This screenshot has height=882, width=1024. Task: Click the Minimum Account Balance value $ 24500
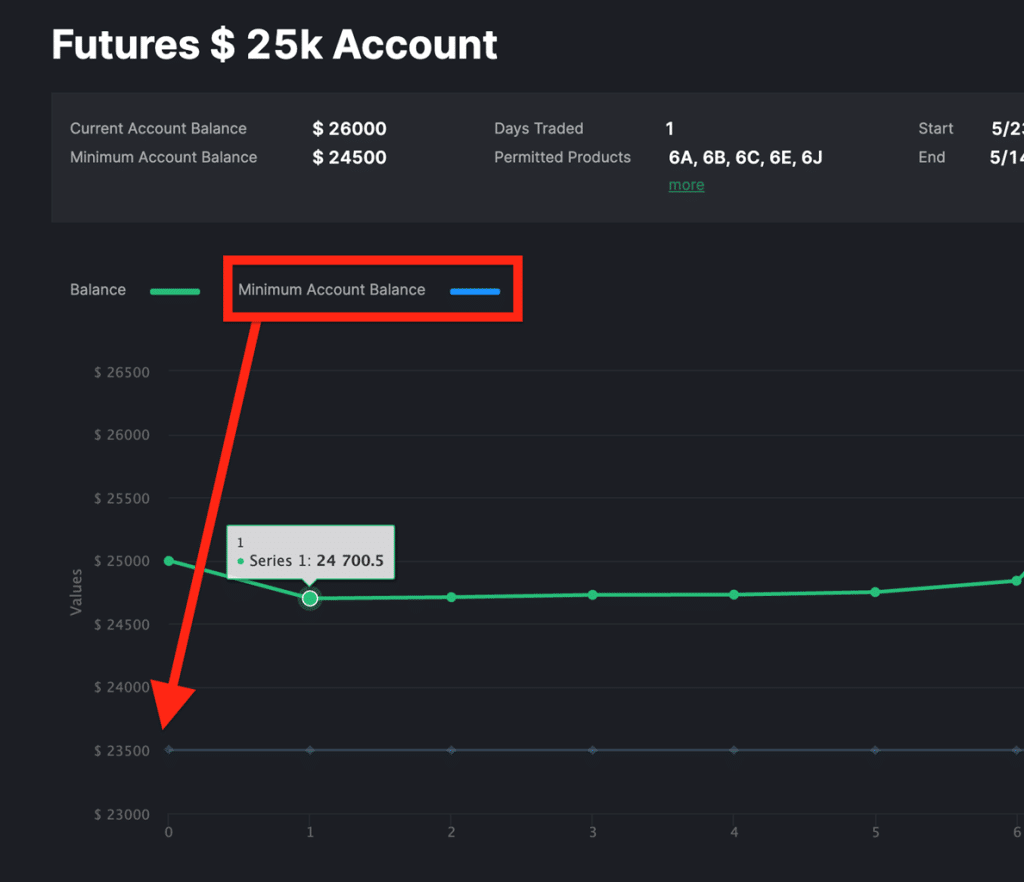click(349, 158)
